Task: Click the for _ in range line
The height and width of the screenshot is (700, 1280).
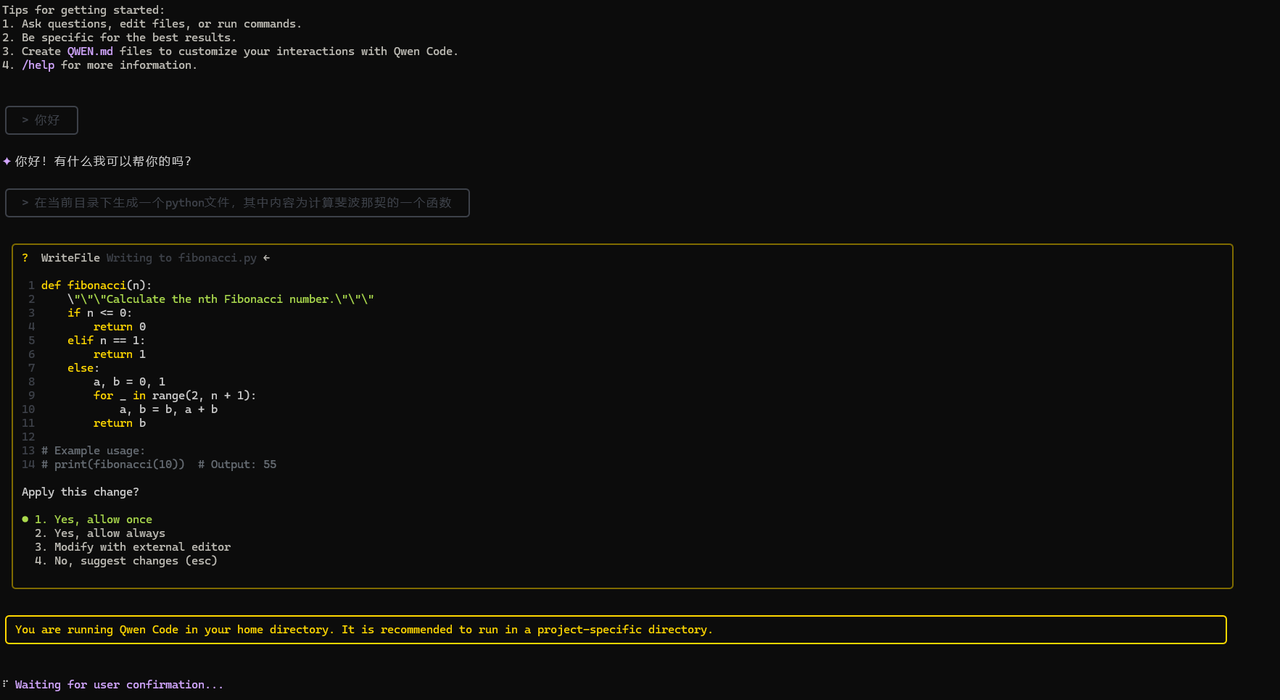Action: coord(175,396)
